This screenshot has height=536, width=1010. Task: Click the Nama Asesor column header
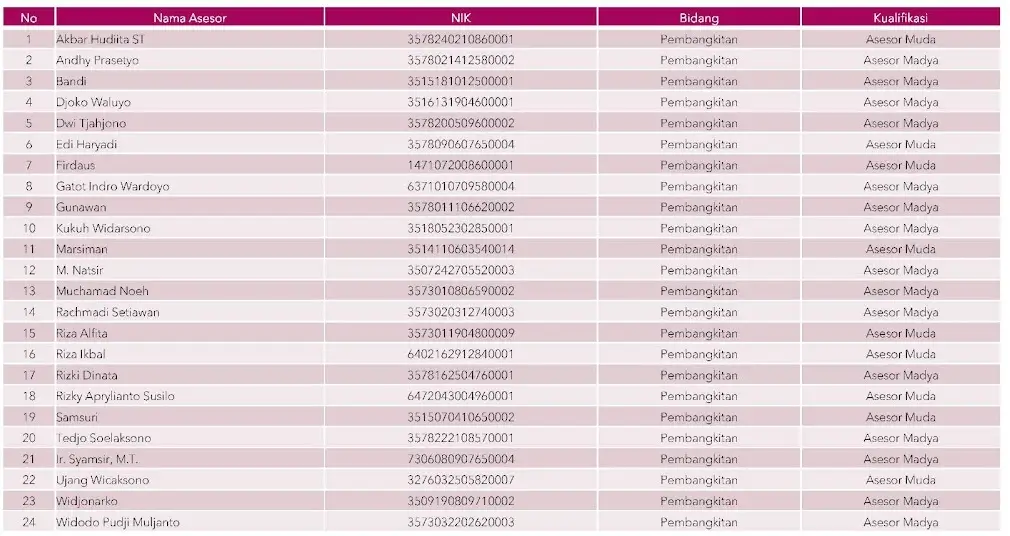(189, 17)
